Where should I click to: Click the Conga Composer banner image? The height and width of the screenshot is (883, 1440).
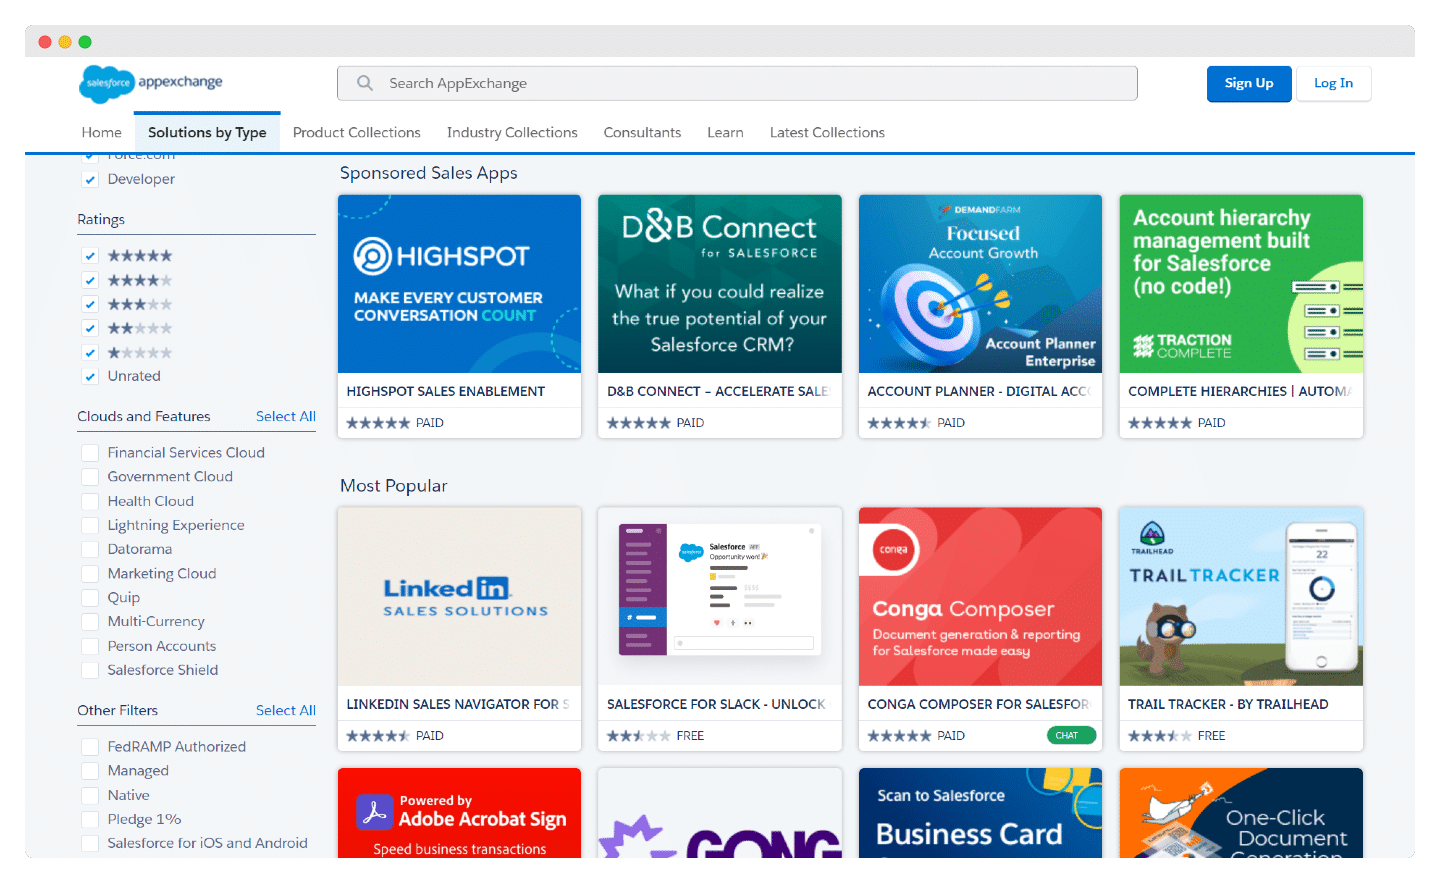[x=980, y=596]
